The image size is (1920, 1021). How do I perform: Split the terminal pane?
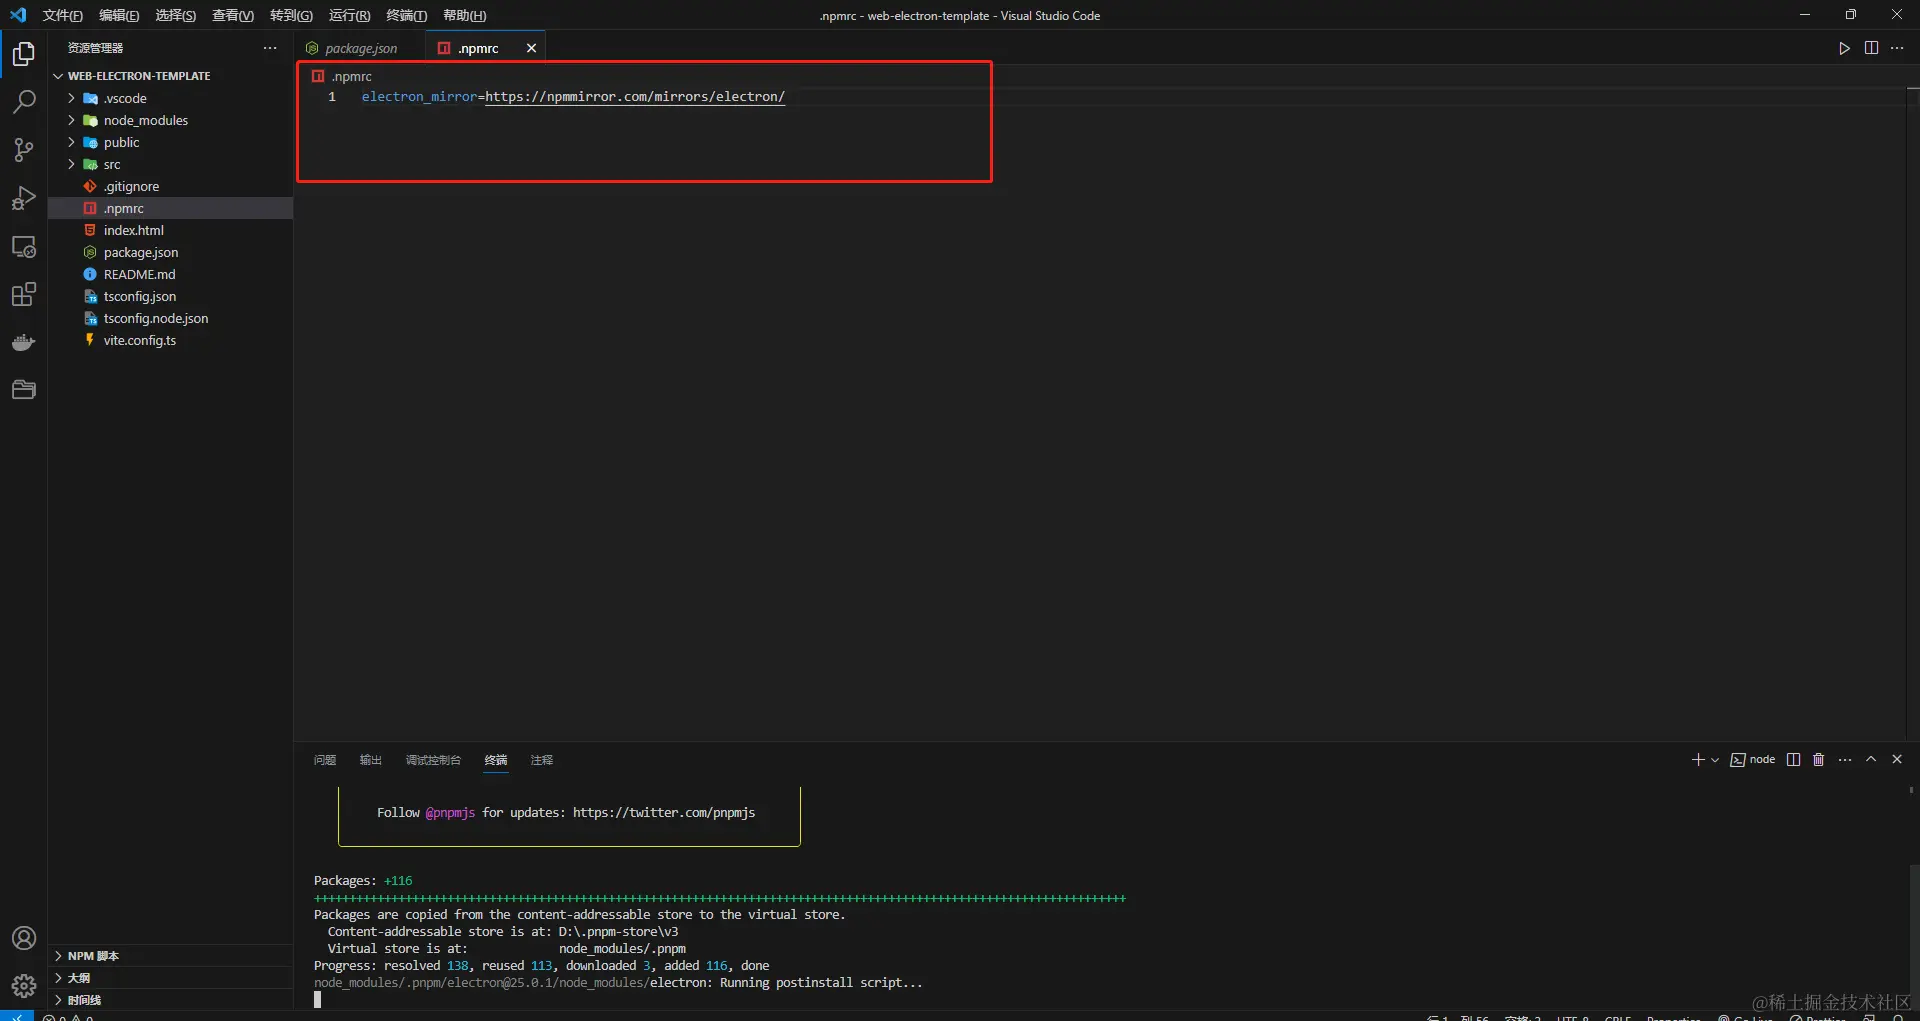coord(1793,760)
